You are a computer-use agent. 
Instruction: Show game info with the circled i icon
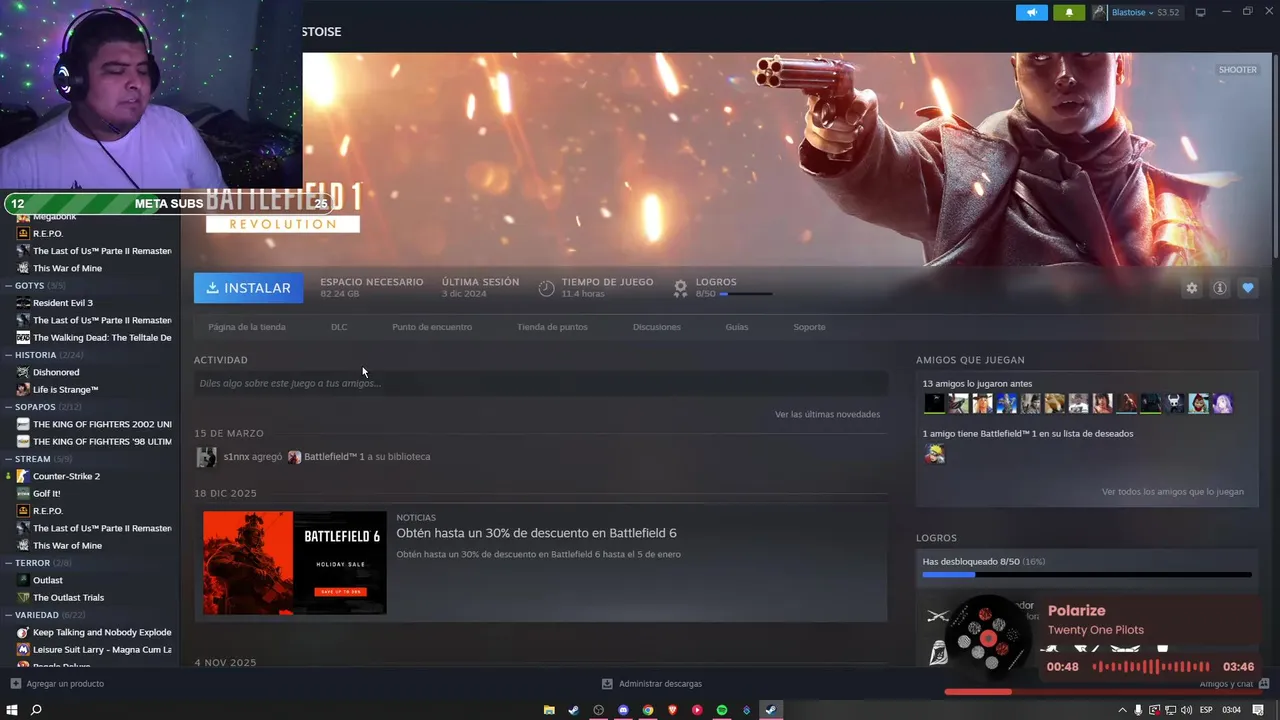tap(1219, 288)
